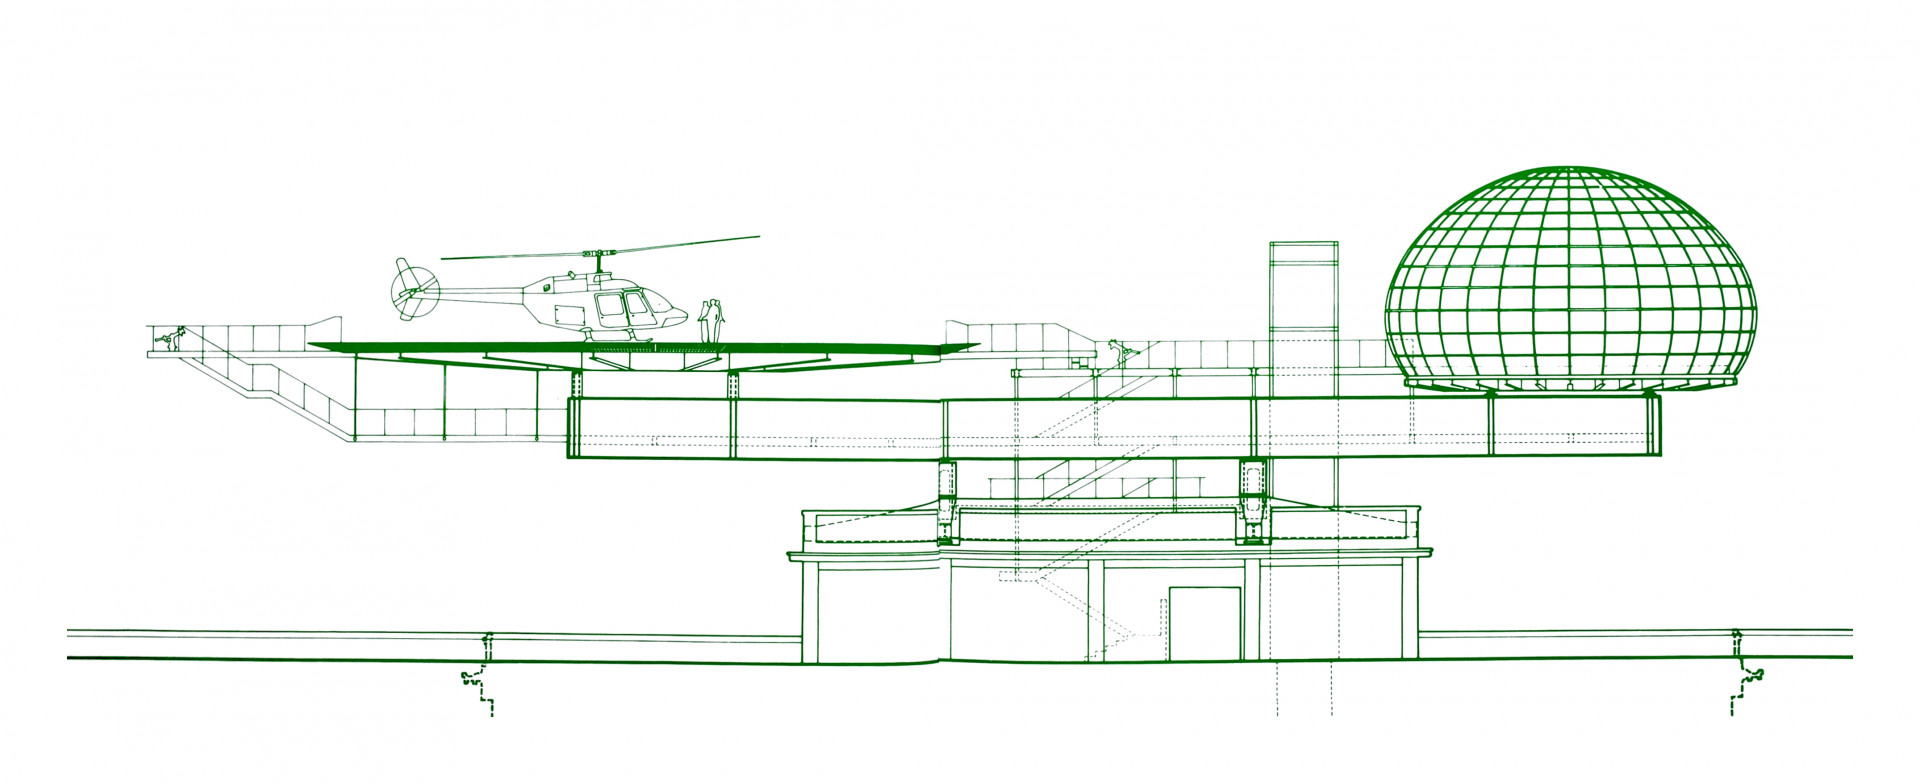Click the person at the far left railing
This screenshot has height=784, width=1920.
pos(177,339)
